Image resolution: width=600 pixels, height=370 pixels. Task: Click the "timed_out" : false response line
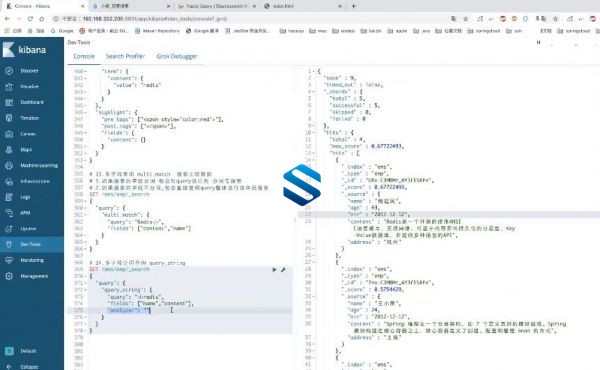353,85
